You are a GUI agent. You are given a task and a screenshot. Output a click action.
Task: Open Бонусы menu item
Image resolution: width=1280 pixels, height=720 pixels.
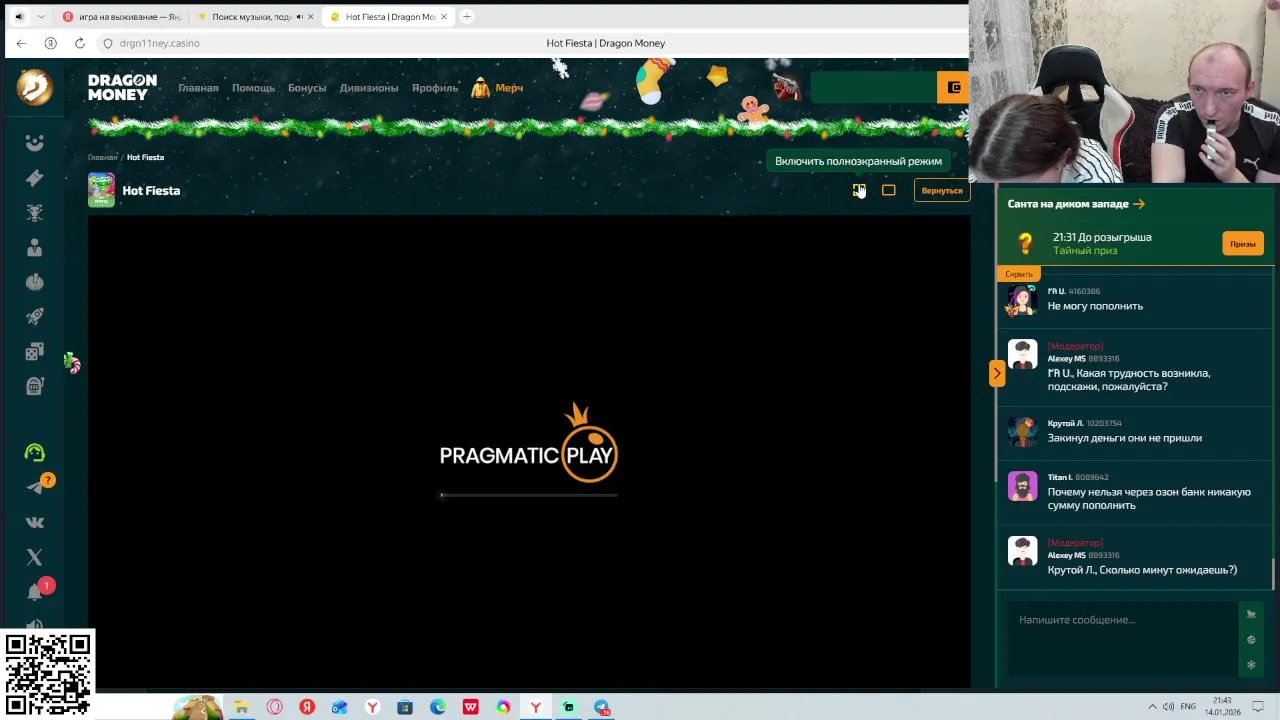point(307,88)
